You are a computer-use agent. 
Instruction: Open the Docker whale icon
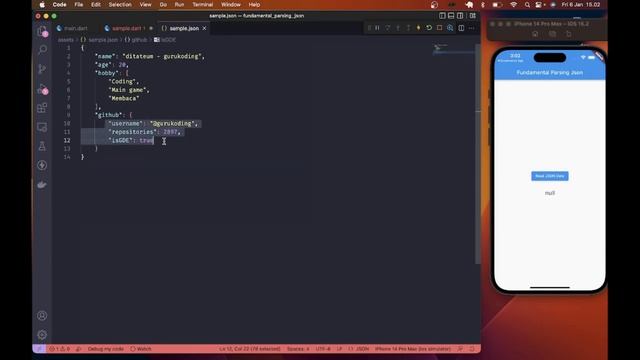(42, 184)
